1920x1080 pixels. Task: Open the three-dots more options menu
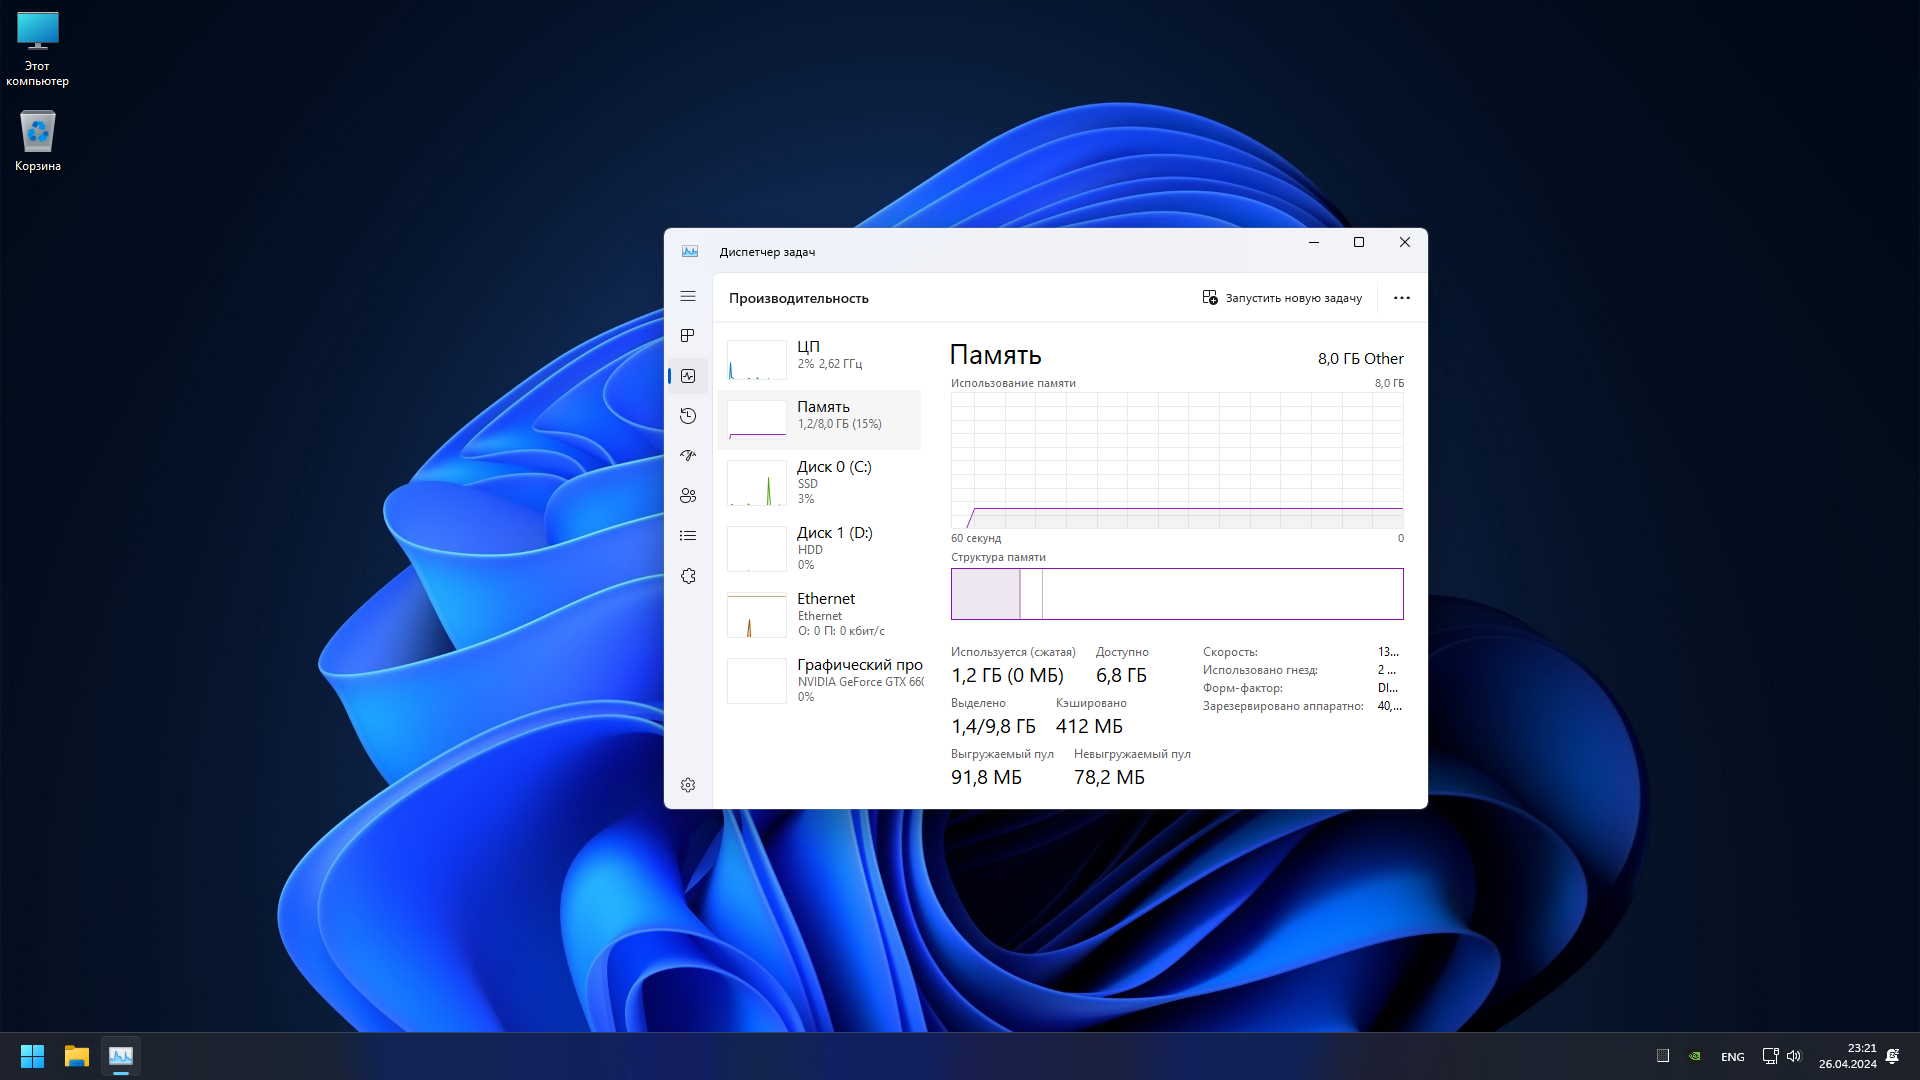[x=1401, y=298]
